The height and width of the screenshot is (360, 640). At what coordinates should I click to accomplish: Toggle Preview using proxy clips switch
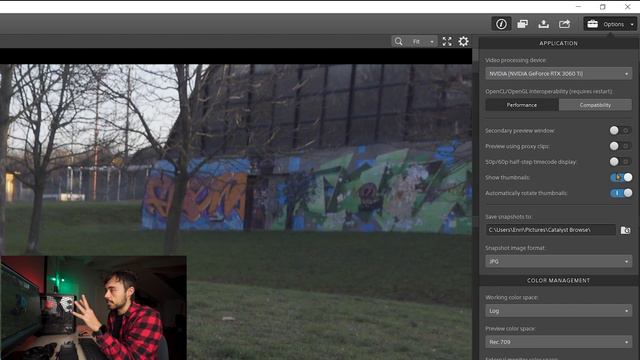tap(620, 146)
